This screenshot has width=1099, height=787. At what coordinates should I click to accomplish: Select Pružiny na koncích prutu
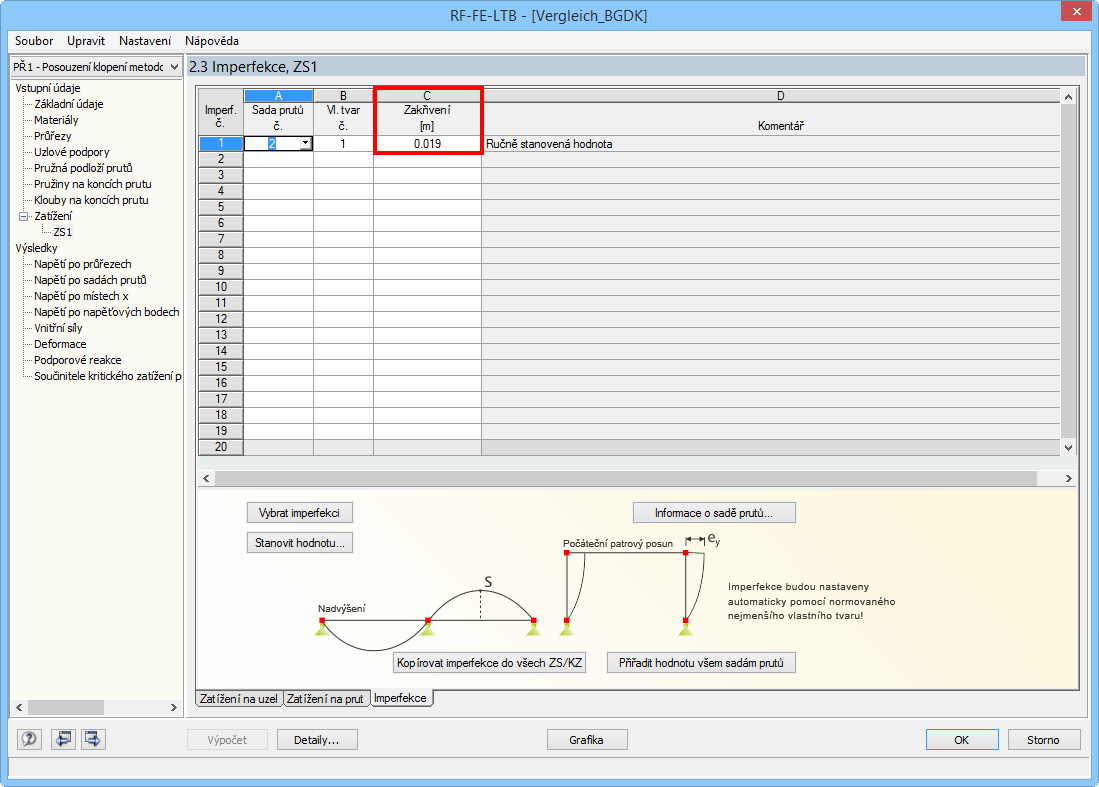tap(93, 184)
